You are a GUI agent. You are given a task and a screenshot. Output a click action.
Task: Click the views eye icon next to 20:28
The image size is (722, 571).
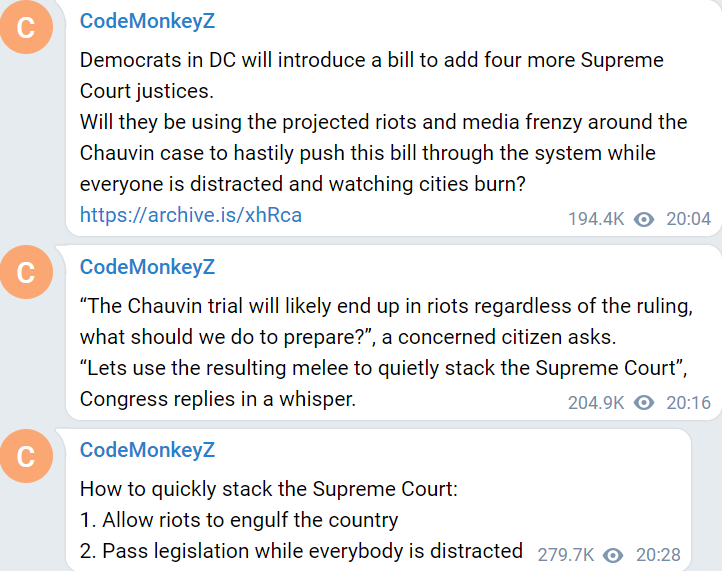pyautogui.click(x=614, y=555)
